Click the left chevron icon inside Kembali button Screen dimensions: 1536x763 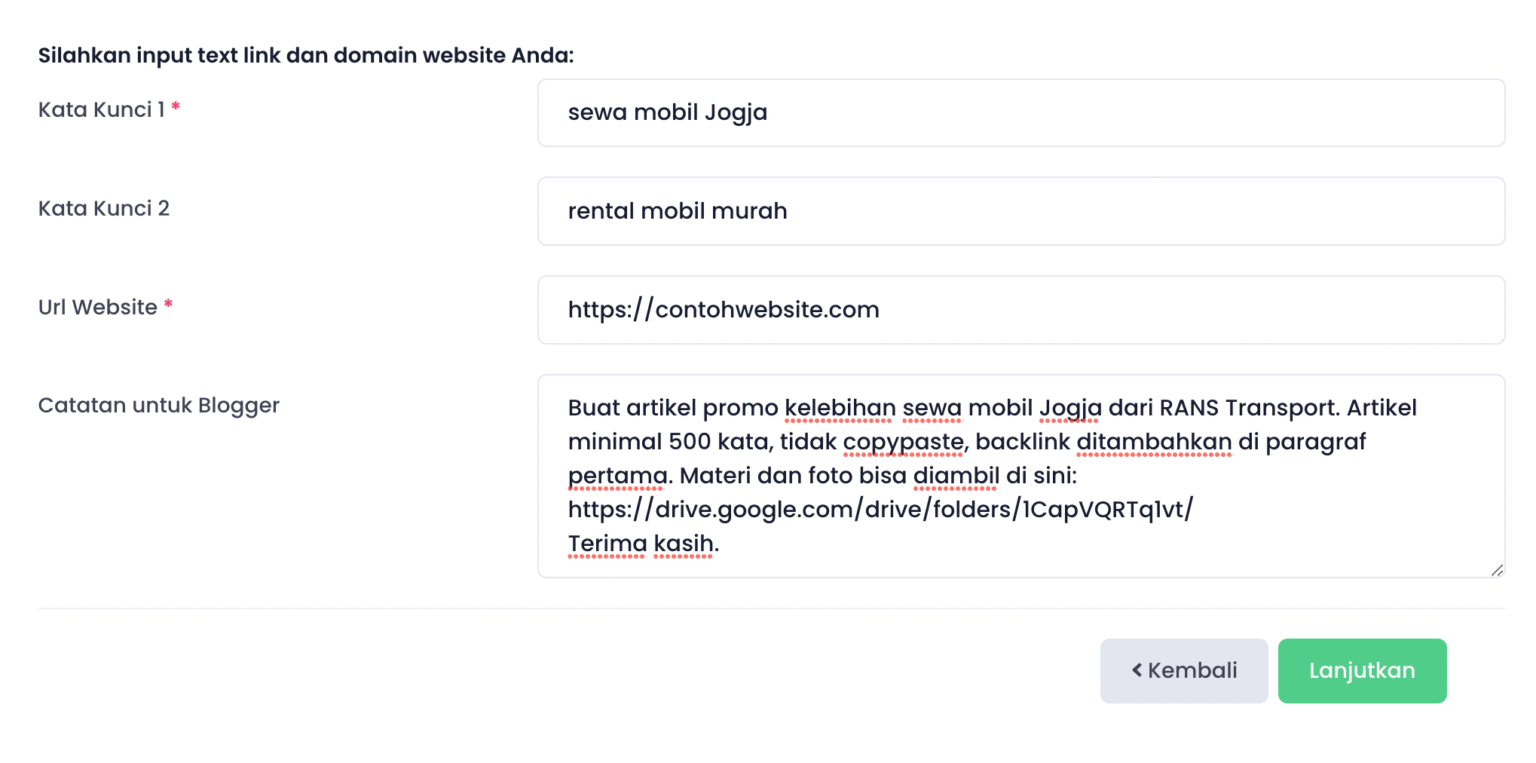coord(1137,670)
